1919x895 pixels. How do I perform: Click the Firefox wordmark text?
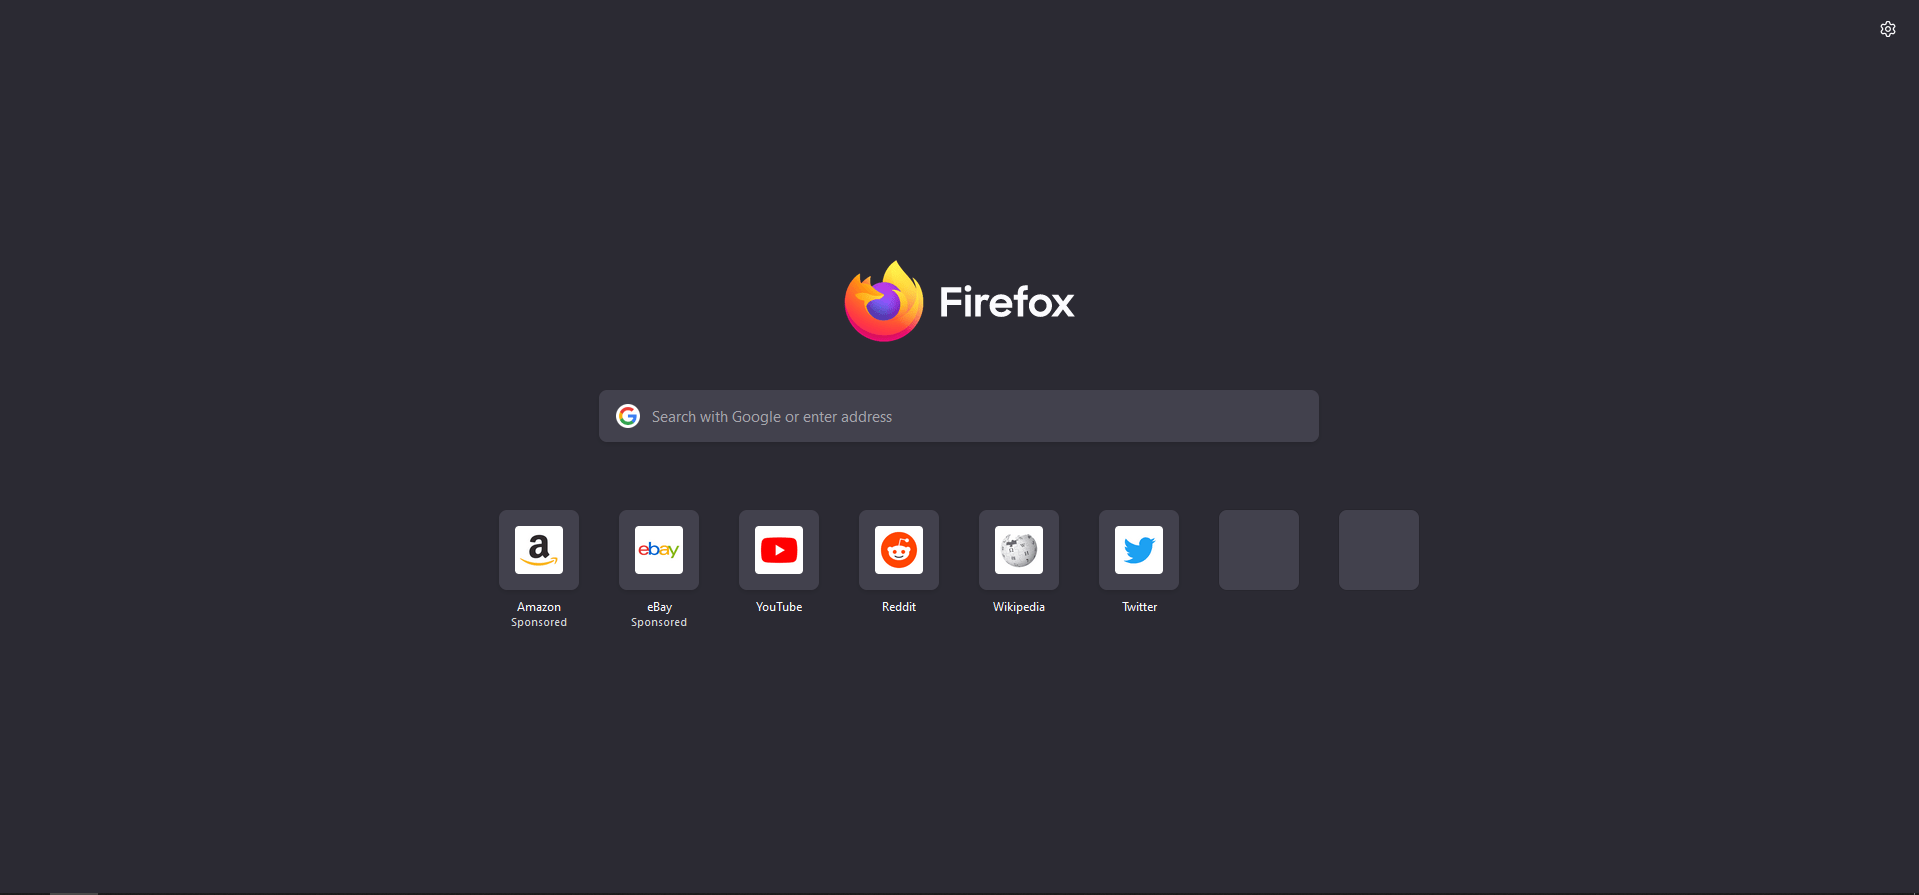tap(1007, 302)
